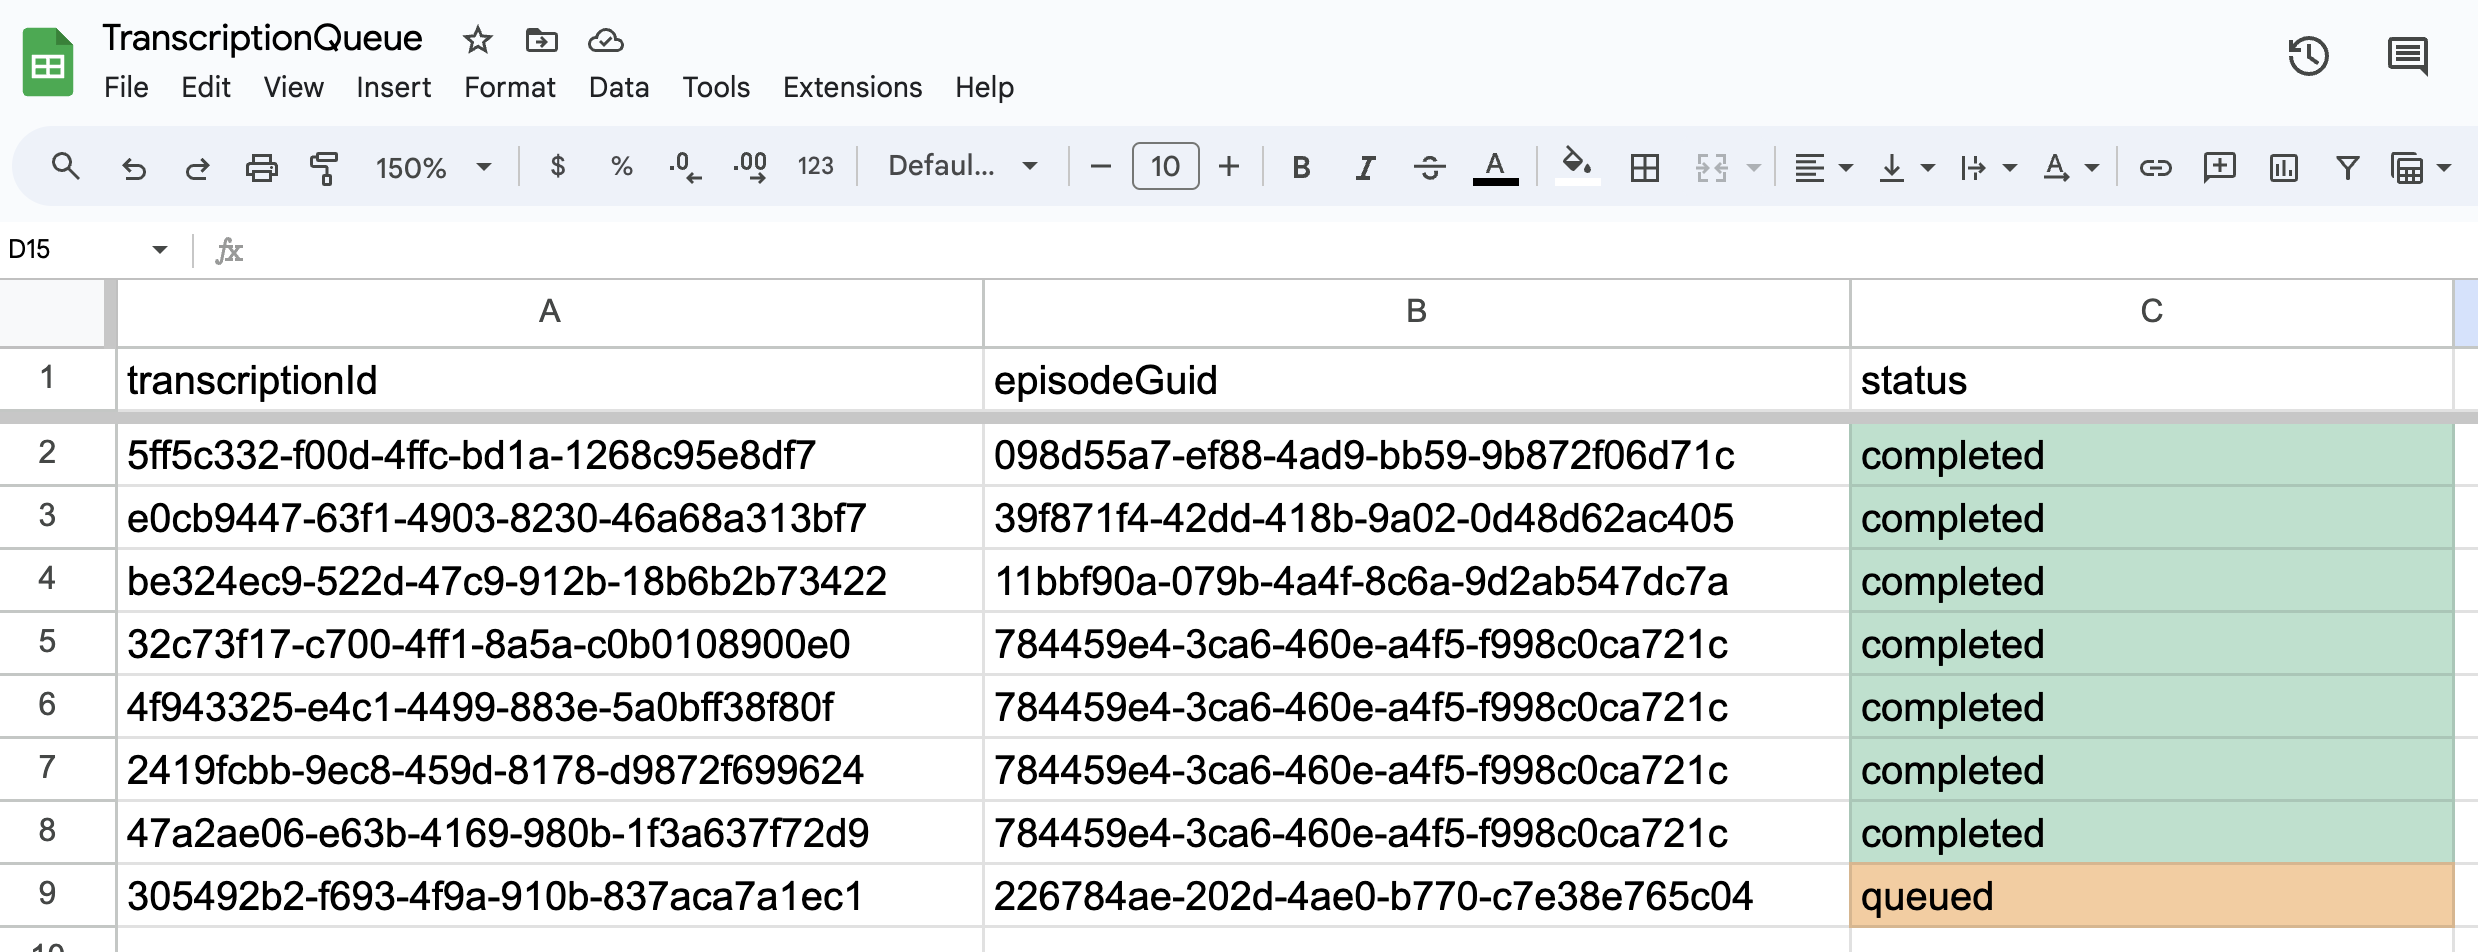Open the 150% zoom dropdown

(x=433, y=167)
